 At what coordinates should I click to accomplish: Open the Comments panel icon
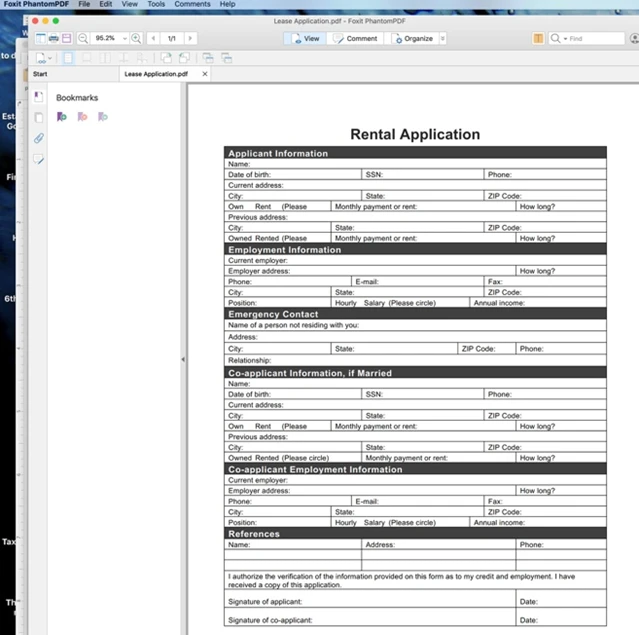tap(39, 159)
